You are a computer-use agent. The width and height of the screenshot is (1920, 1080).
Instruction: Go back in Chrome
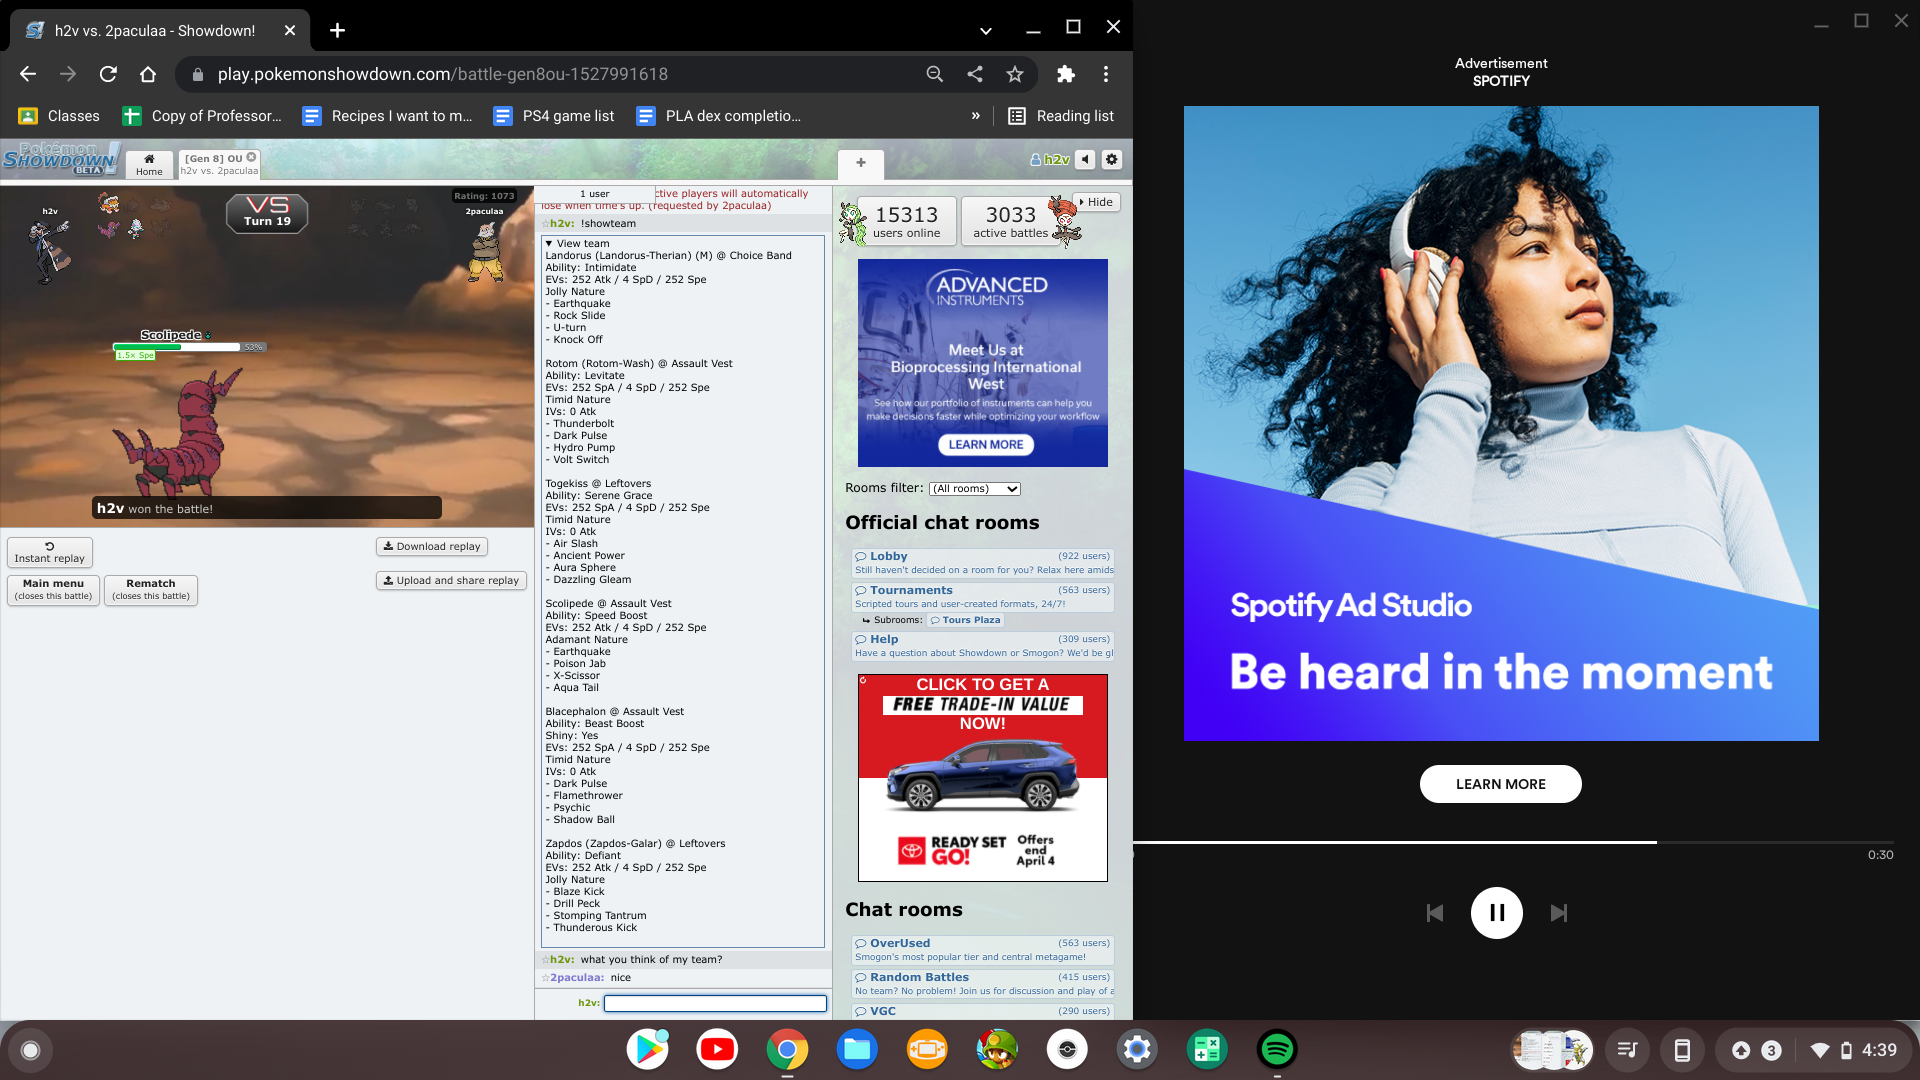pyautogui.click(x=28, y=74)
